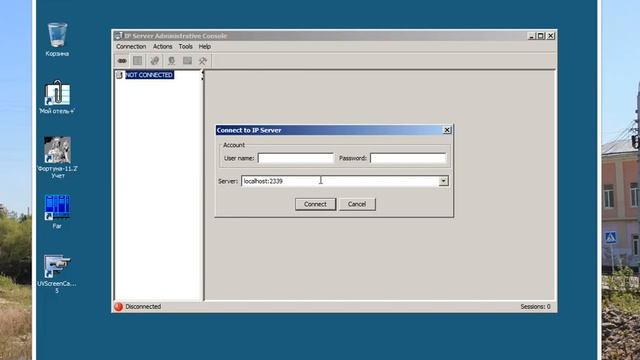Open the Connection menu
The image size is (640, 360).
tap(131, 47)
